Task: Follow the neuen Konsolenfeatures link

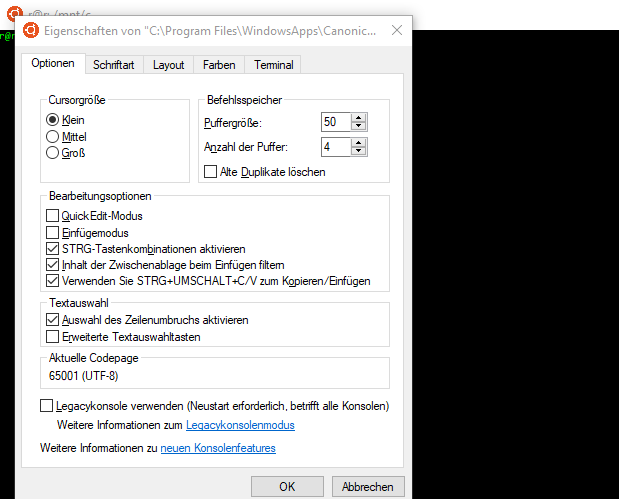Action: (218, 448)
